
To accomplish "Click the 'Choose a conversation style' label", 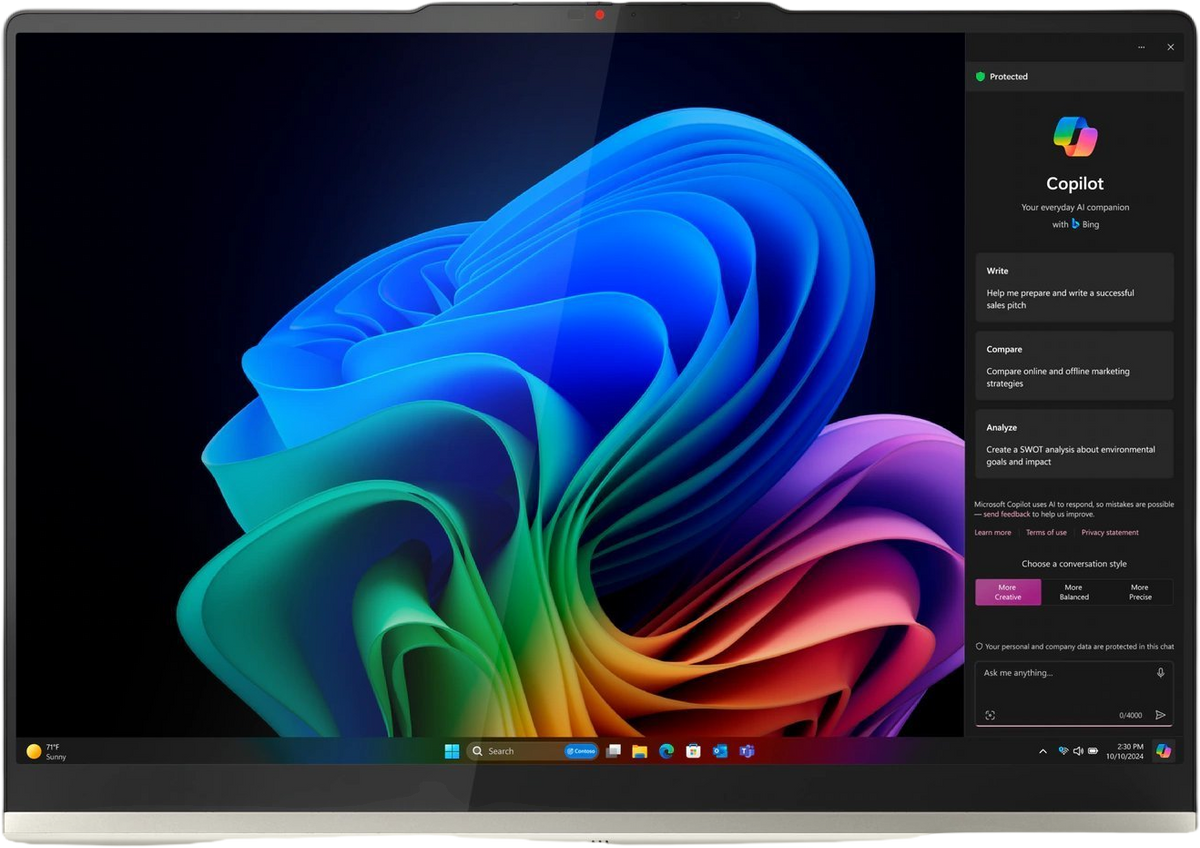I will click(x=1074, y=564).
